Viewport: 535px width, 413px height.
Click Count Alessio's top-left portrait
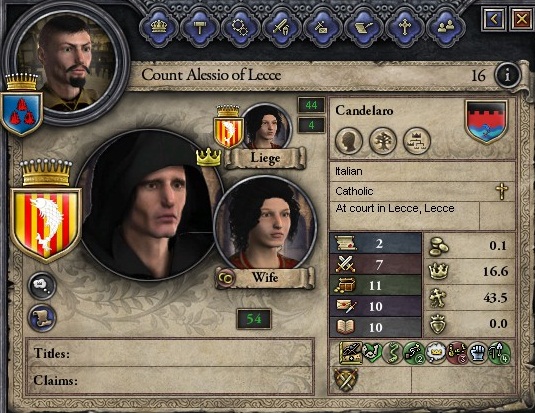[x=67, y=61]
